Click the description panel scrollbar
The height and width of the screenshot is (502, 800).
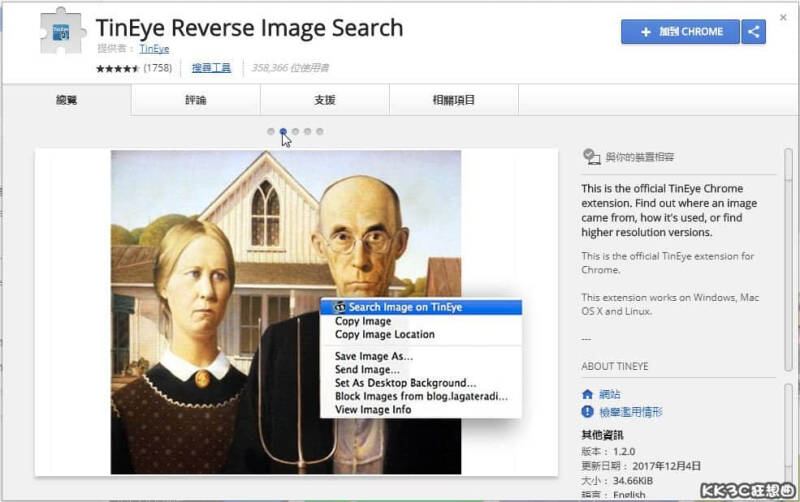[x=788, y=260]
